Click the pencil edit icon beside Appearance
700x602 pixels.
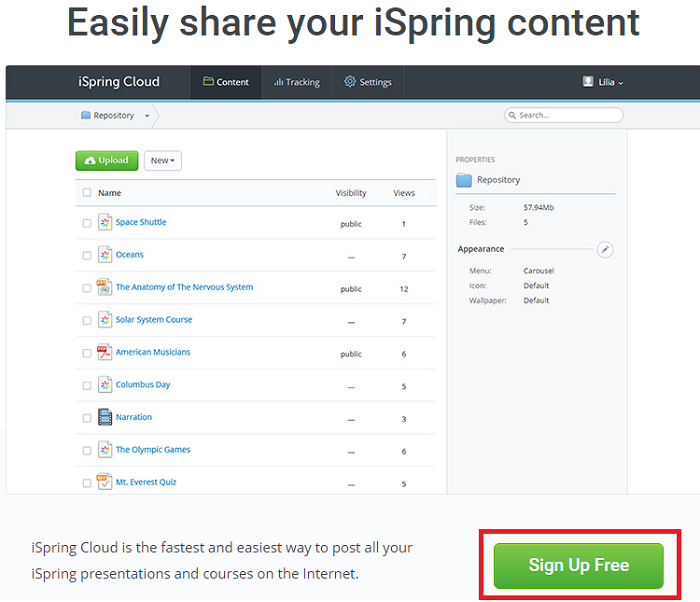tap(605, 249)
